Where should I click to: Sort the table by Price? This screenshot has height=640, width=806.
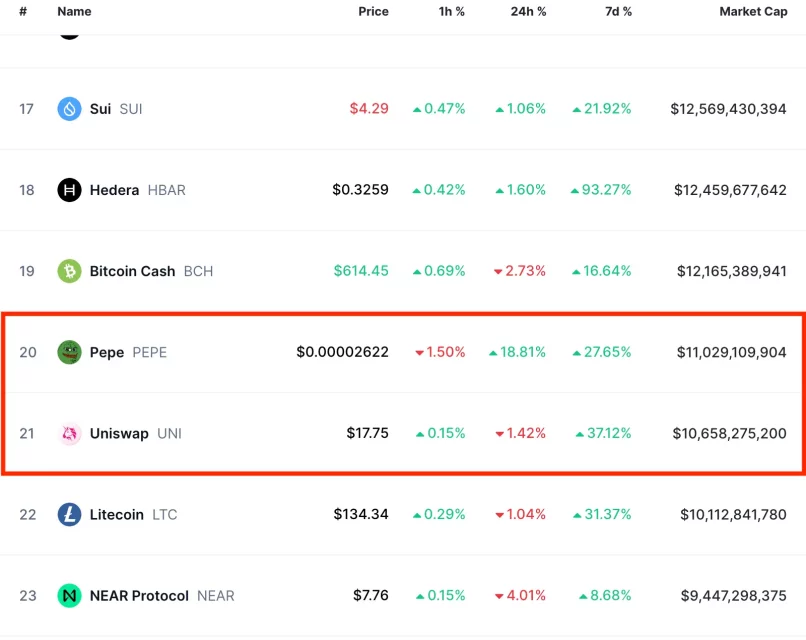pos(373,12)
